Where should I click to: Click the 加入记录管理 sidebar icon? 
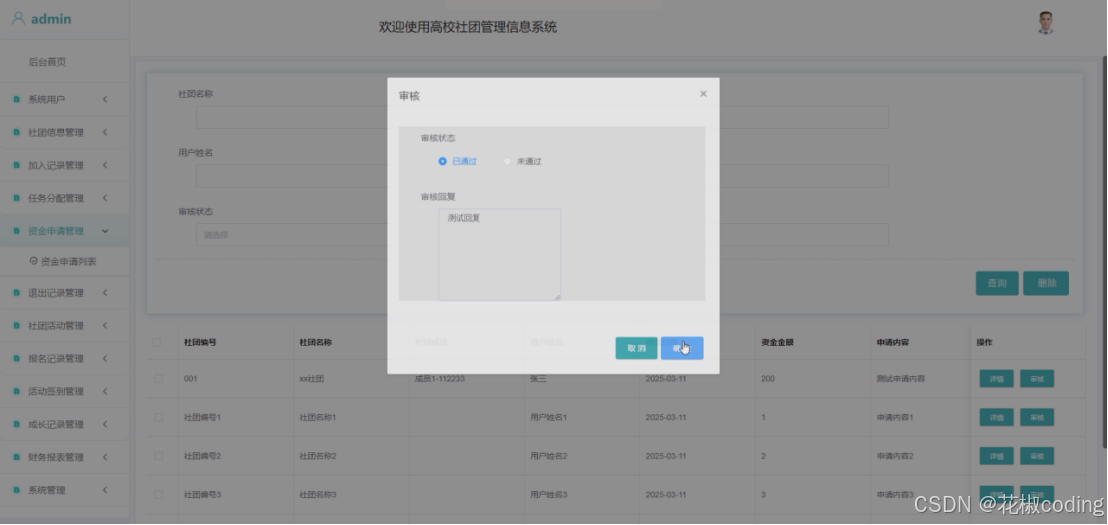(x=16, y=165)
